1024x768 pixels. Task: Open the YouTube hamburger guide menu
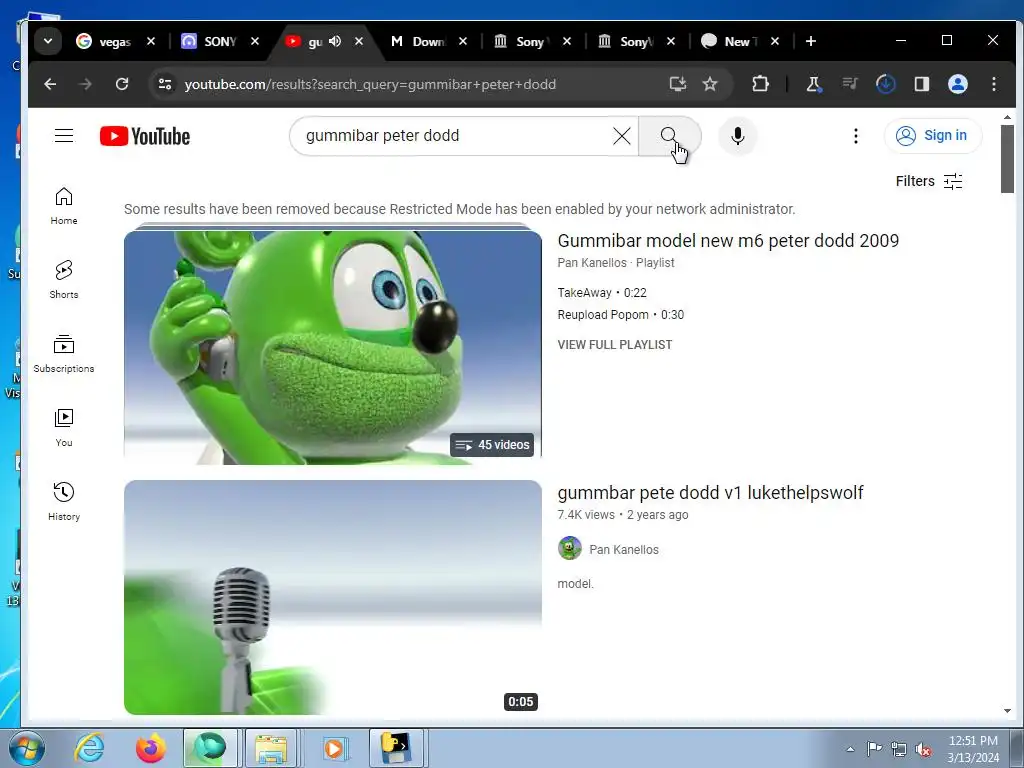pyautogui.click(x=64, y=136)
